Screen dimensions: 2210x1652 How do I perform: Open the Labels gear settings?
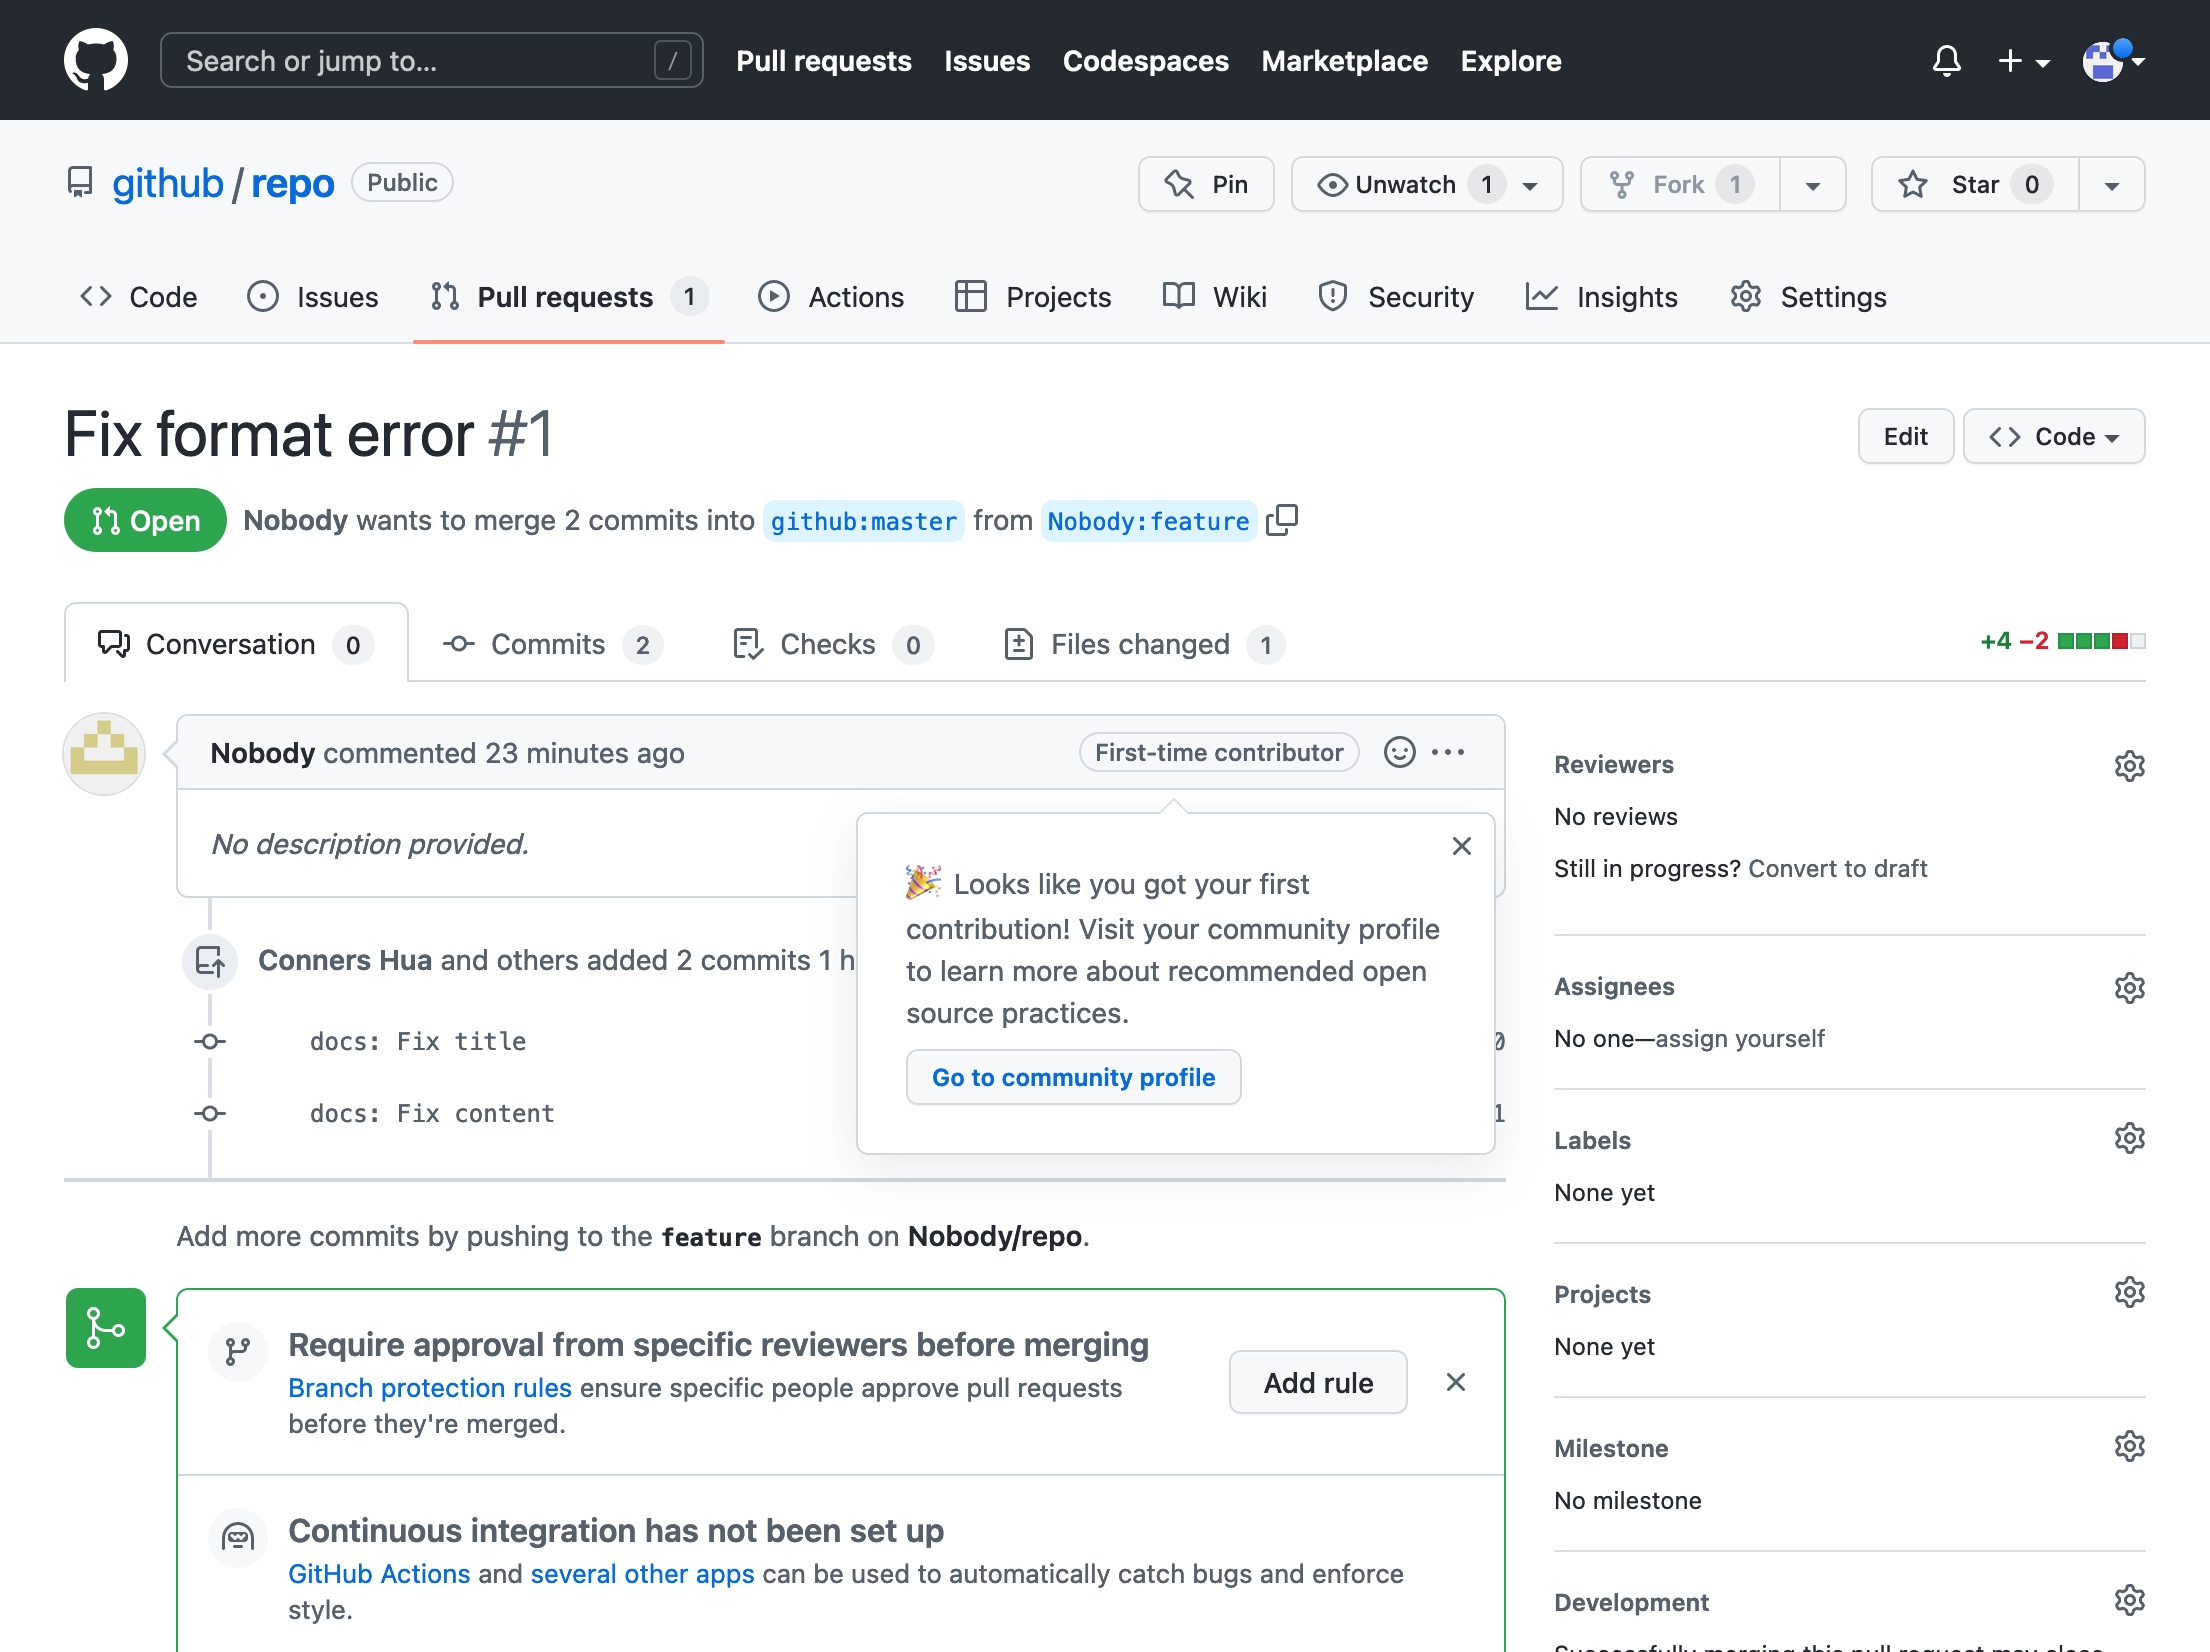point(2129,1138)
